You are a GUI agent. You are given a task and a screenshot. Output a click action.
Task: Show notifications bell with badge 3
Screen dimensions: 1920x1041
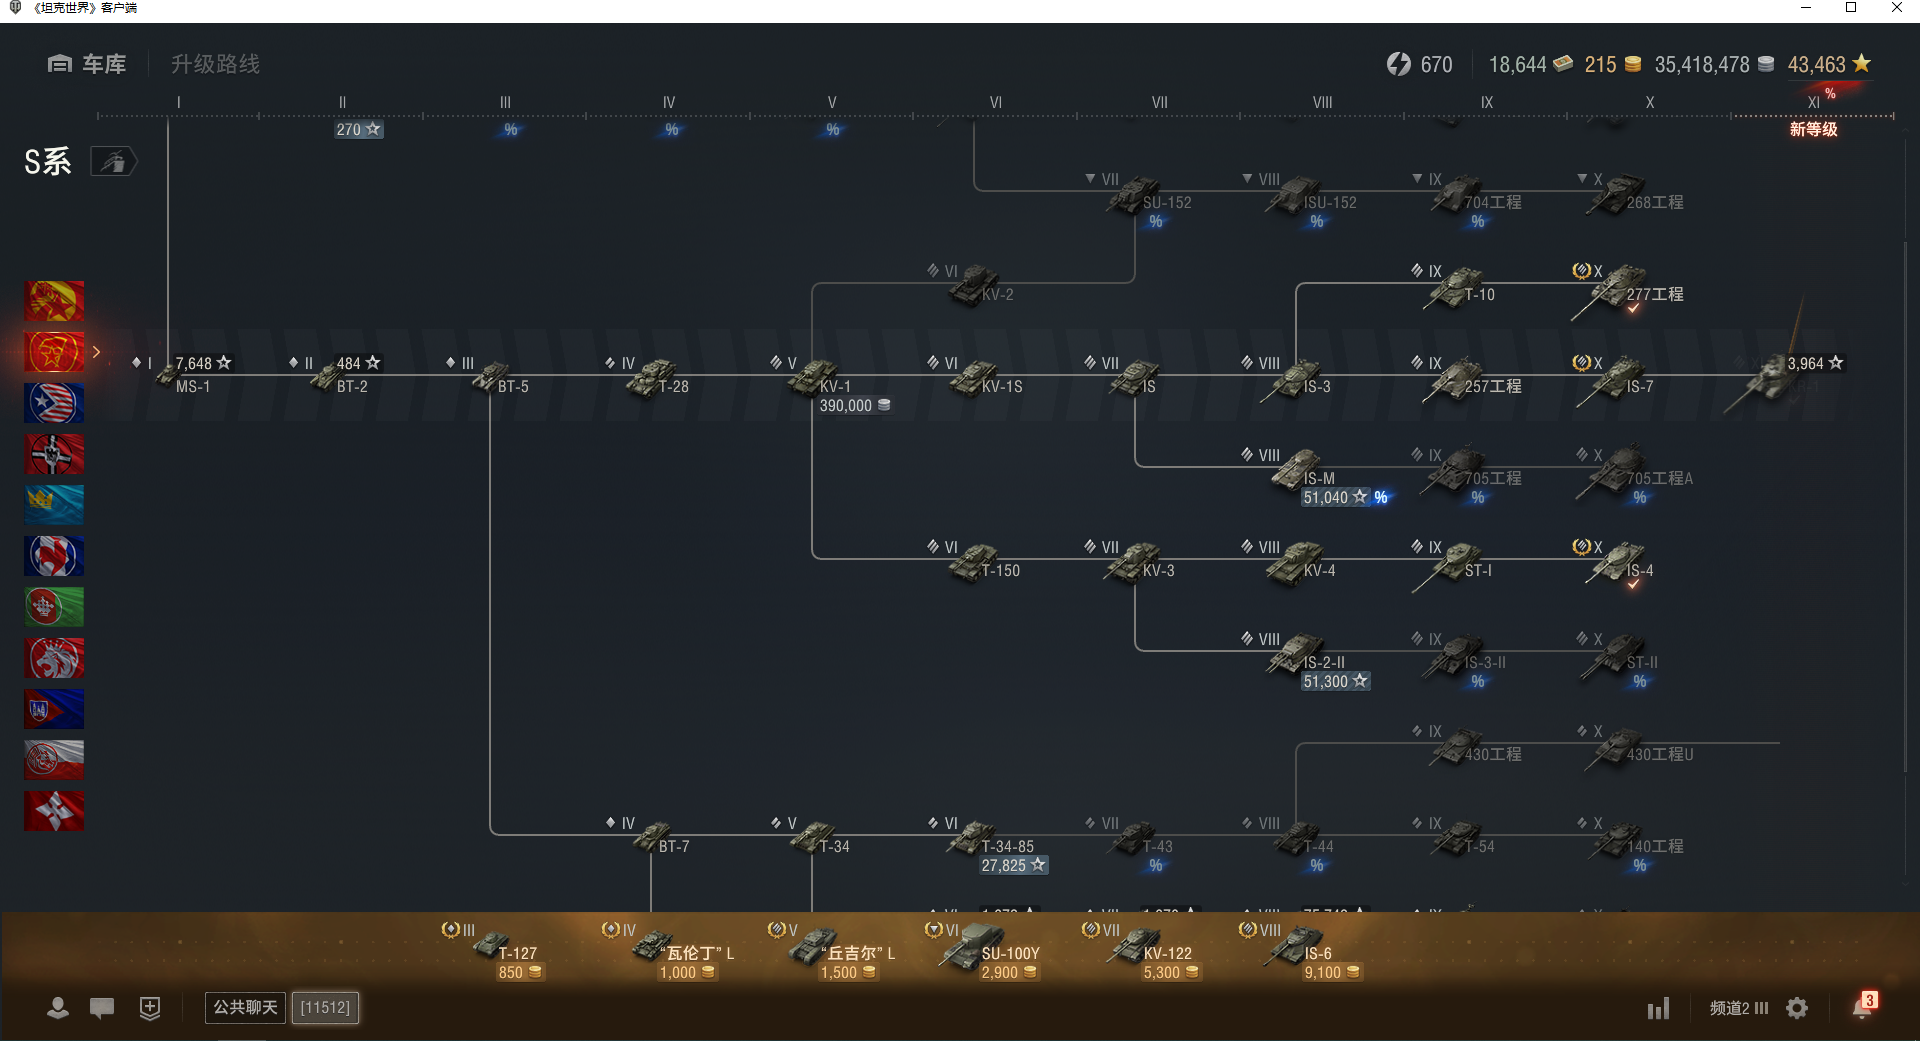pos(1863,1006)
